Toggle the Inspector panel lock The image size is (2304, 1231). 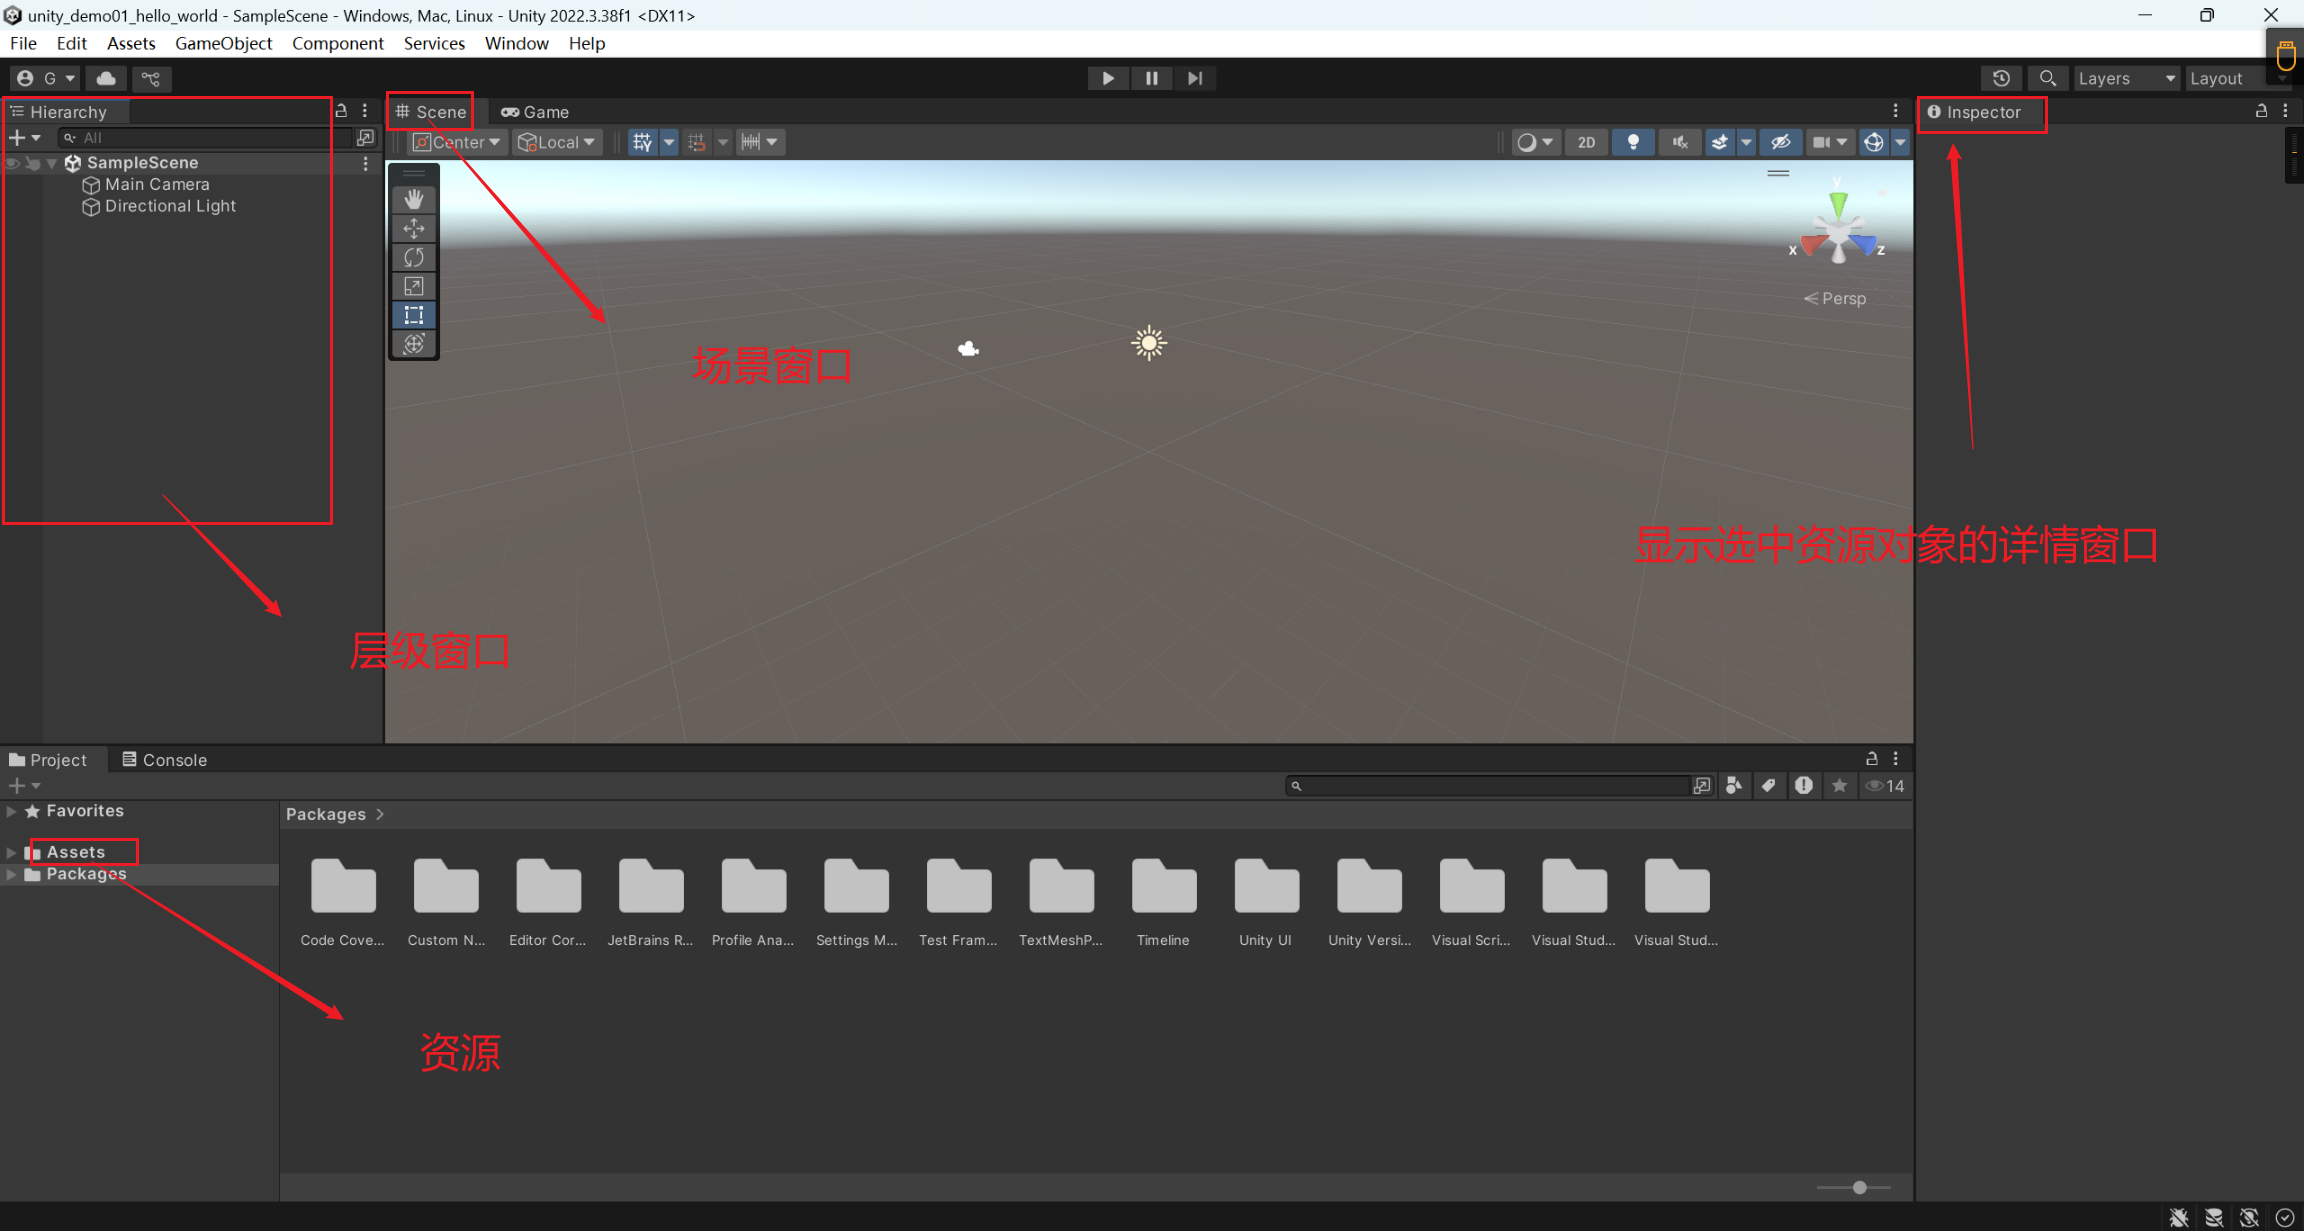click(2261, 111)
